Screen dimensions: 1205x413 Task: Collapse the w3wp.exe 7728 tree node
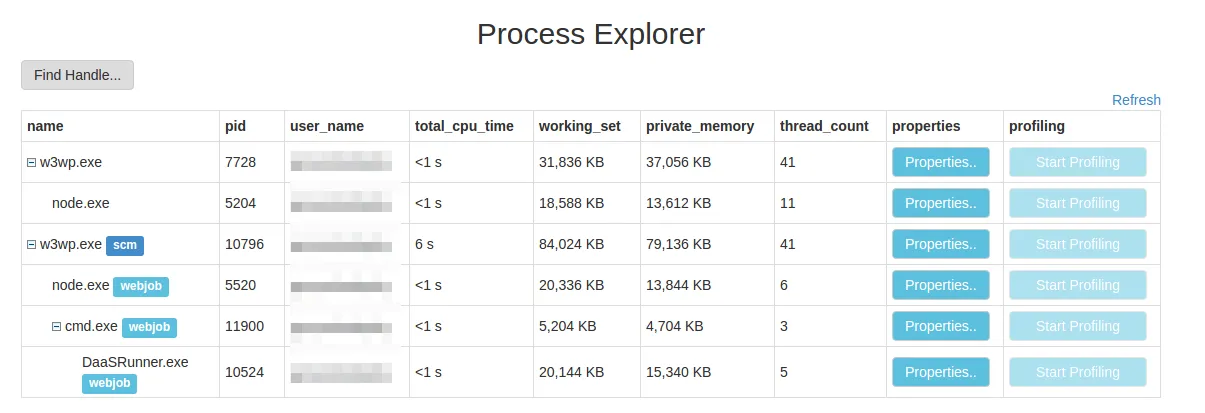pos(32,162)
